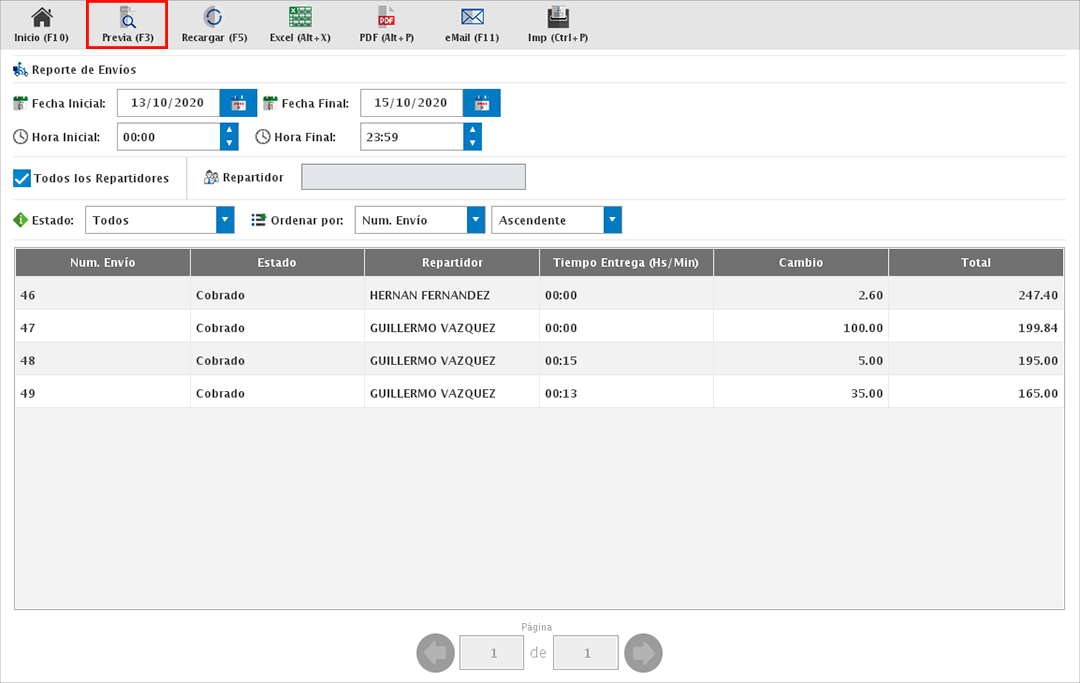Open calendar picker for Fecha Inicial
The width and height of the screenshot is (1080, 683).
[x=238, y=103]
